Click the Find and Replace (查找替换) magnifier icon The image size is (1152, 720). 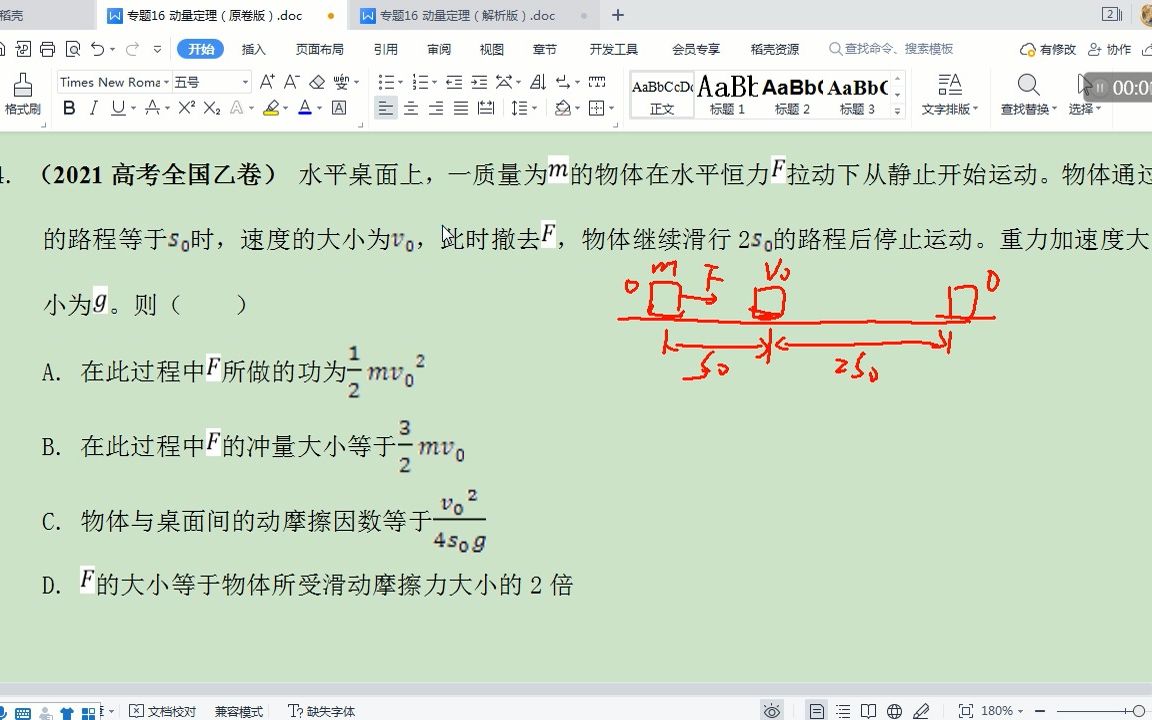click(x=1027, y=86)
